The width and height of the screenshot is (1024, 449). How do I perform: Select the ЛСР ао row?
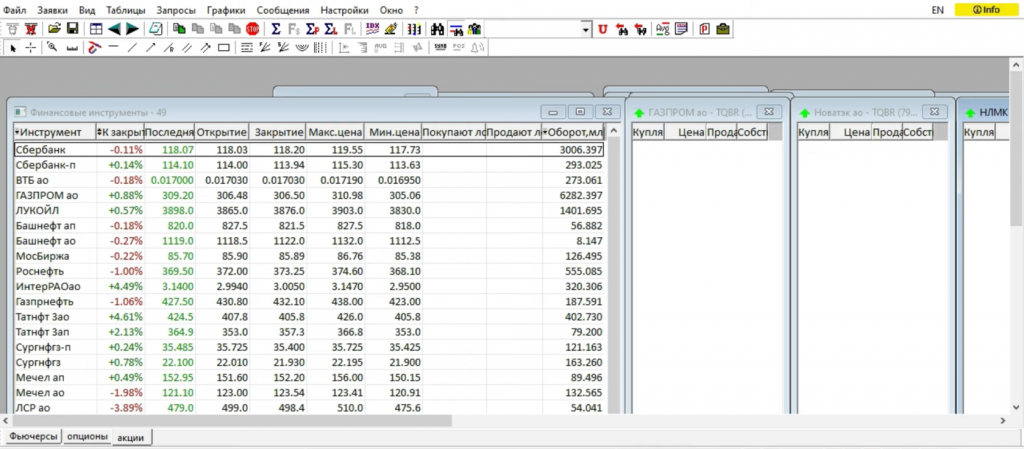tap(308, 407)
